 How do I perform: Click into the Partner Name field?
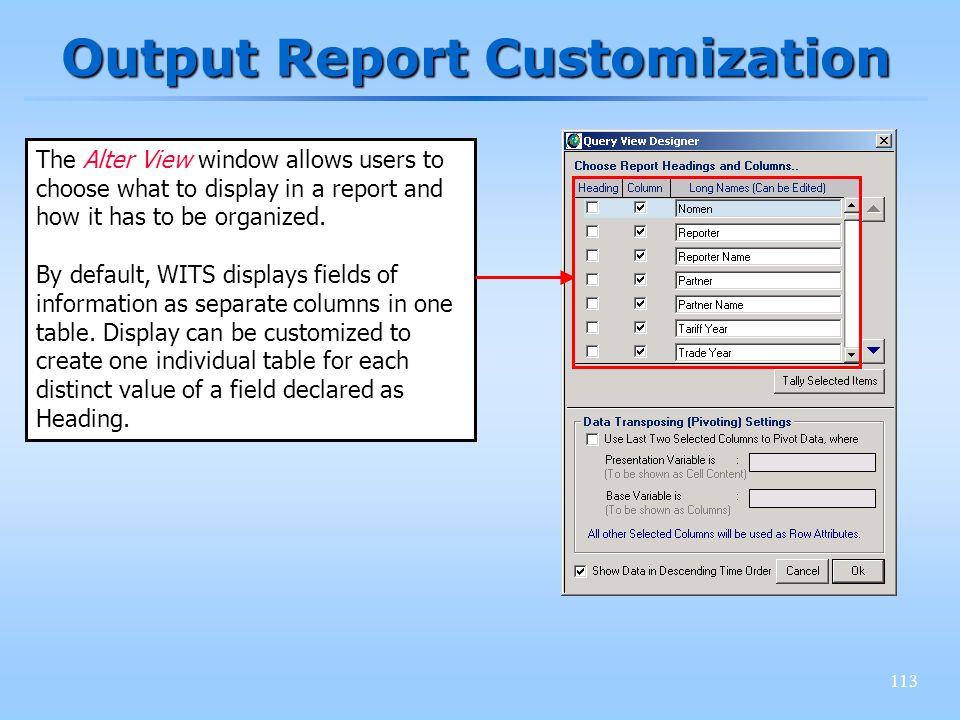[758, 304]
